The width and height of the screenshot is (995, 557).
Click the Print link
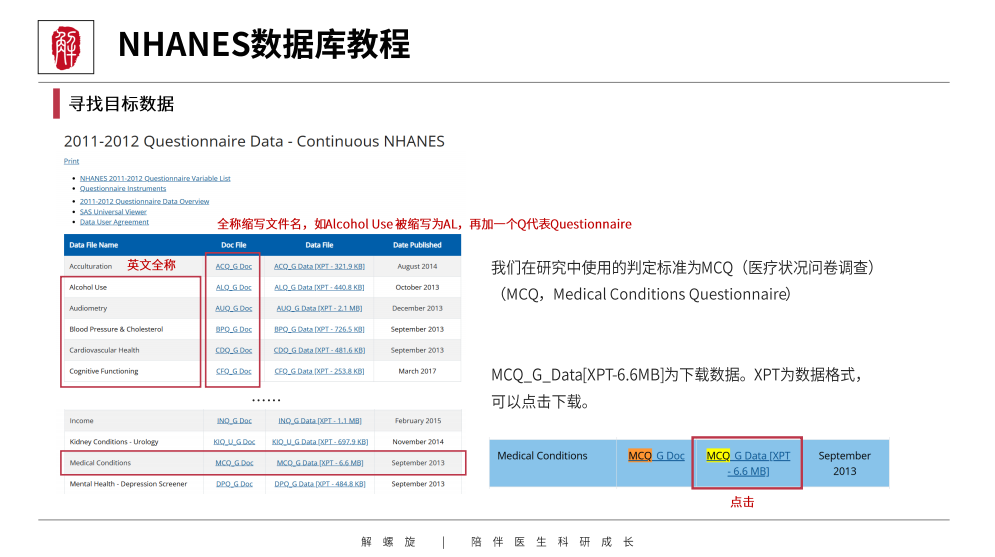(71, 161)
